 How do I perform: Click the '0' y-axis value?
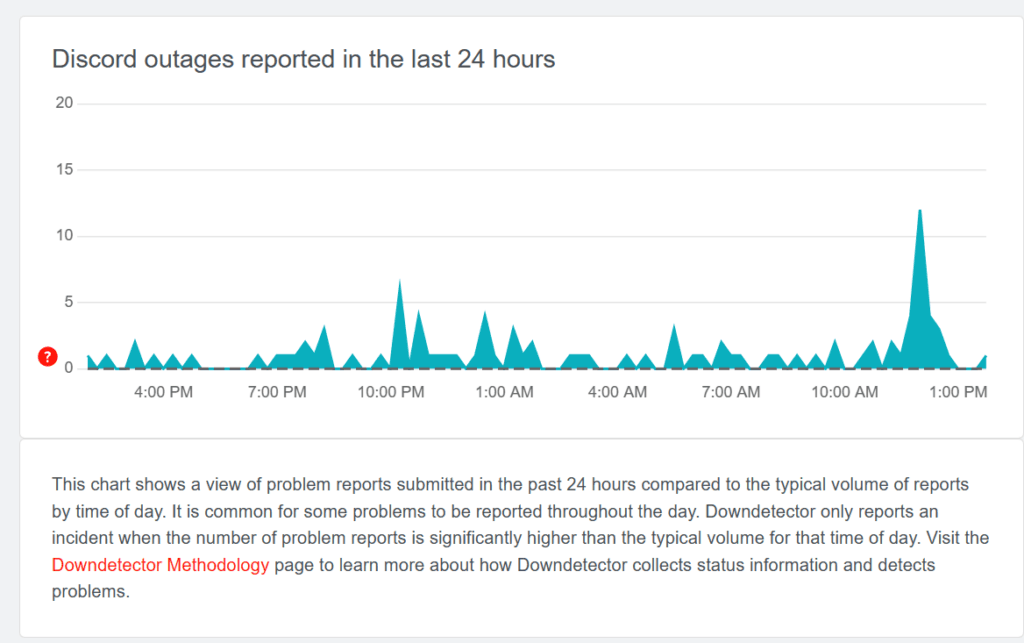coord(69,368)
